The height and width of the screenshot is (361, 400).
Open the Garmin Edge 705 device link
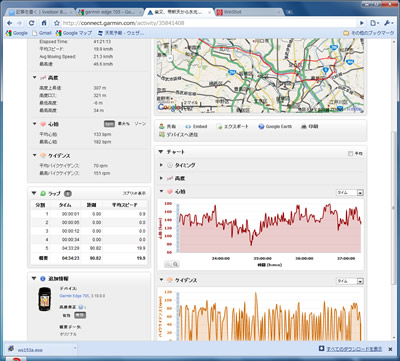click(x=74, y=296)
